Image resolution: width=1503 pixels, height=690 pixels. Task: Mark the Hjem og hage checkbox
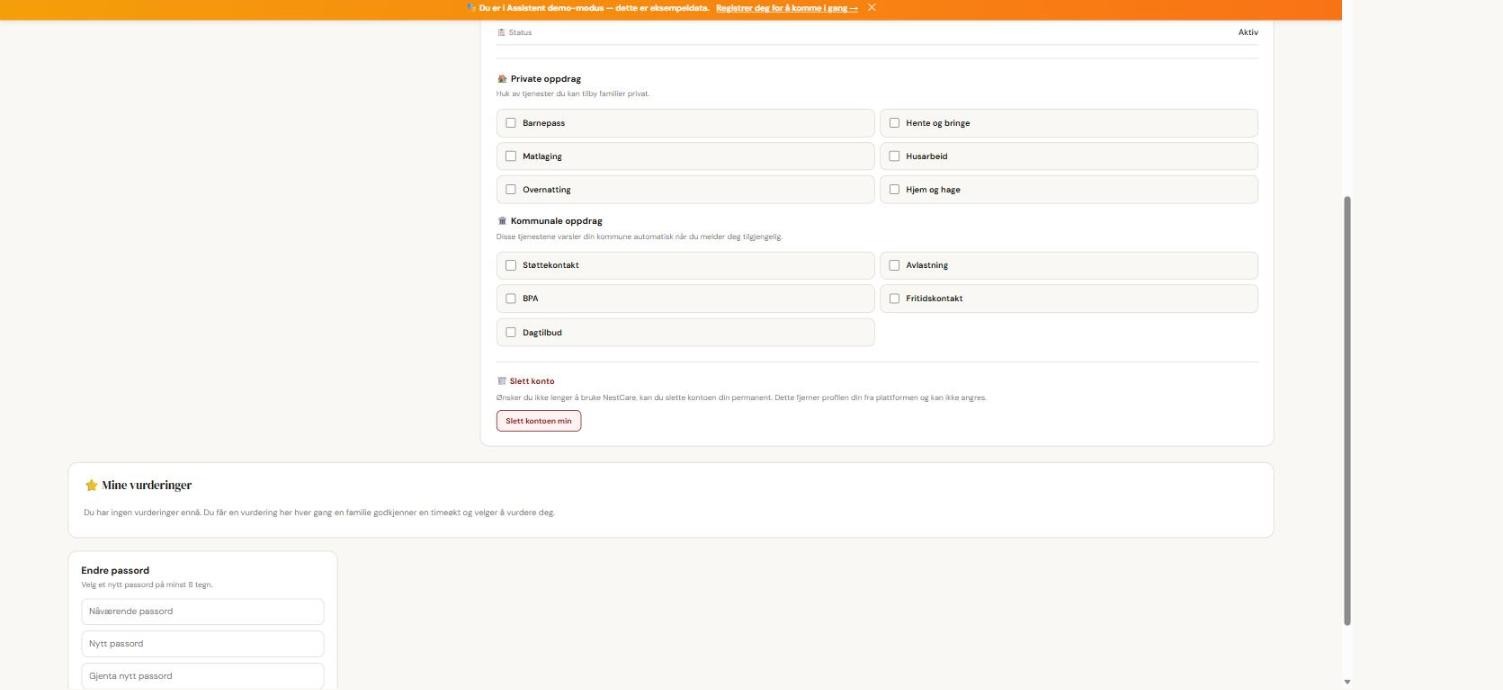(x=895, y=189)
